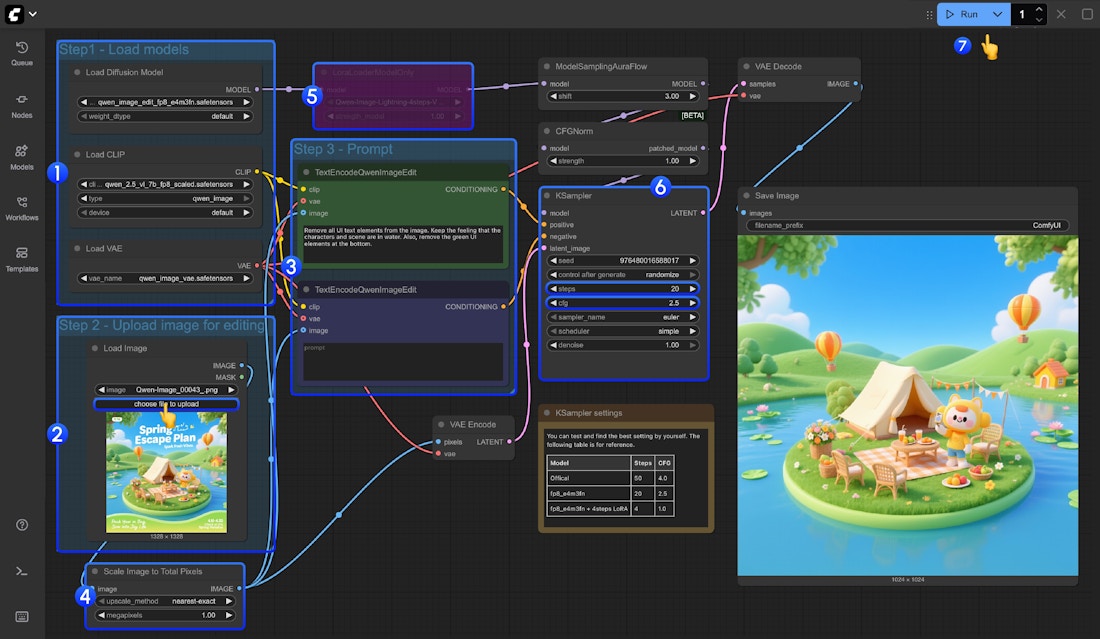Click the choose file to upload button
This screenshot has width=1100, height=639.
click(165, 402)
